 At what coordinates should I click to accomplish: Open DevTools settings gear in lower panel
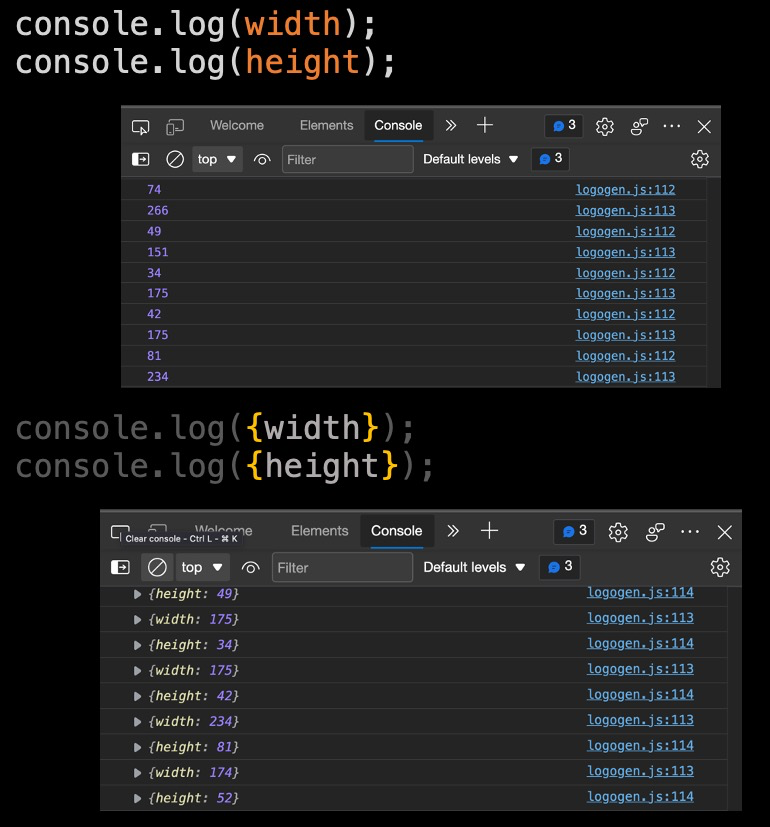coord(618,532)
